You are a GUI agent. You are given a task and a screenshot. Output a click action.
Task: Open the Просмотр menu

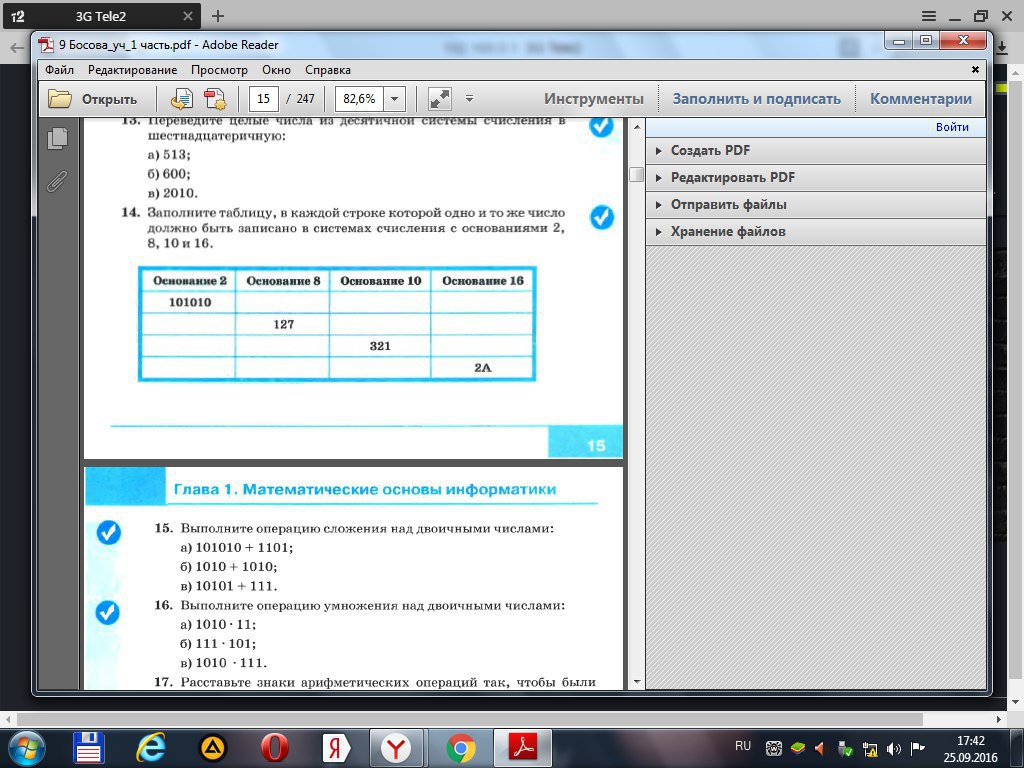pos(219,70)
